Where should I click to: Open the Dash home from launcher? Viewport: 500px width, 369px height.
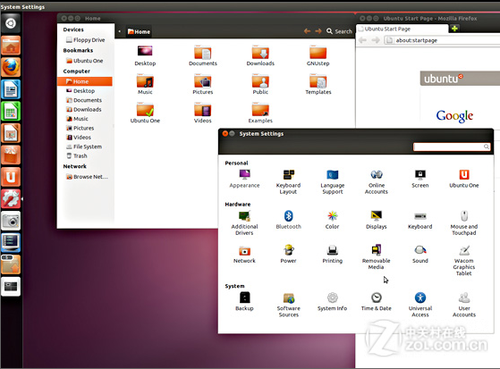11,23
